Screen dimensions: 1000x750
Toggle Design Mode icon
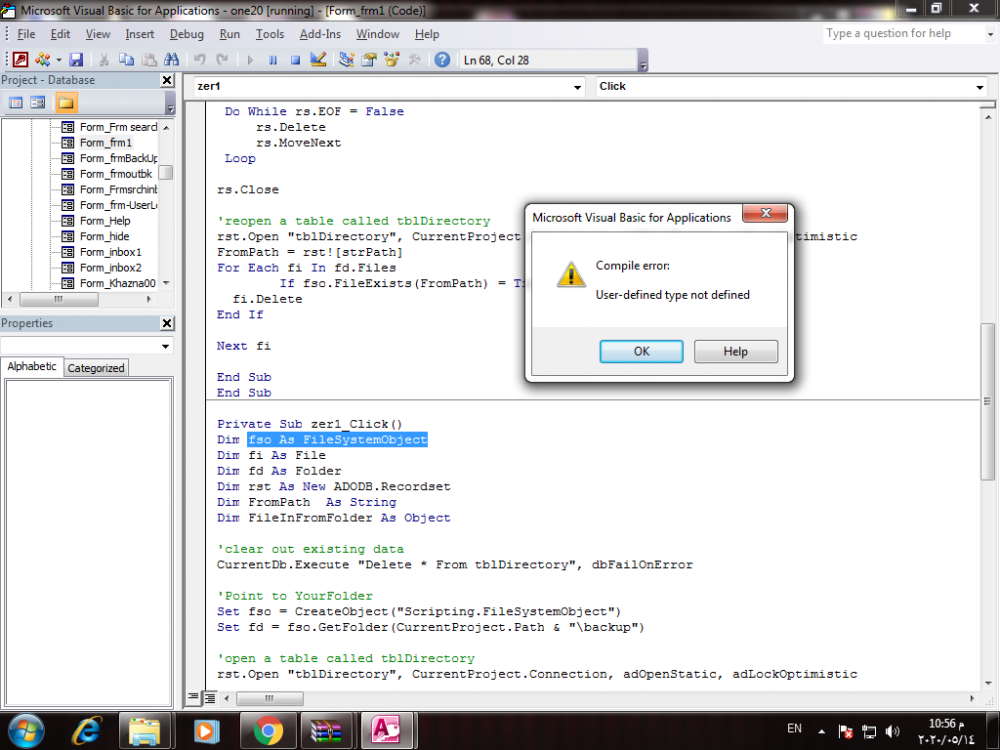(x=318, y=59)
